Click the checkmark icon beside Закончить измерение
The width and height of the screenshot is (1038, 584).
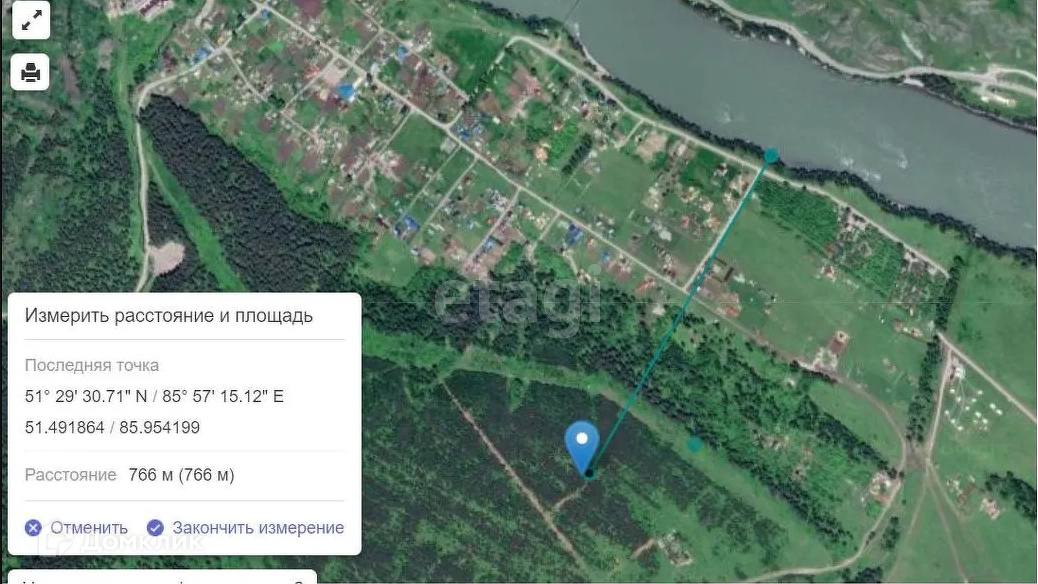coord(155,528)
